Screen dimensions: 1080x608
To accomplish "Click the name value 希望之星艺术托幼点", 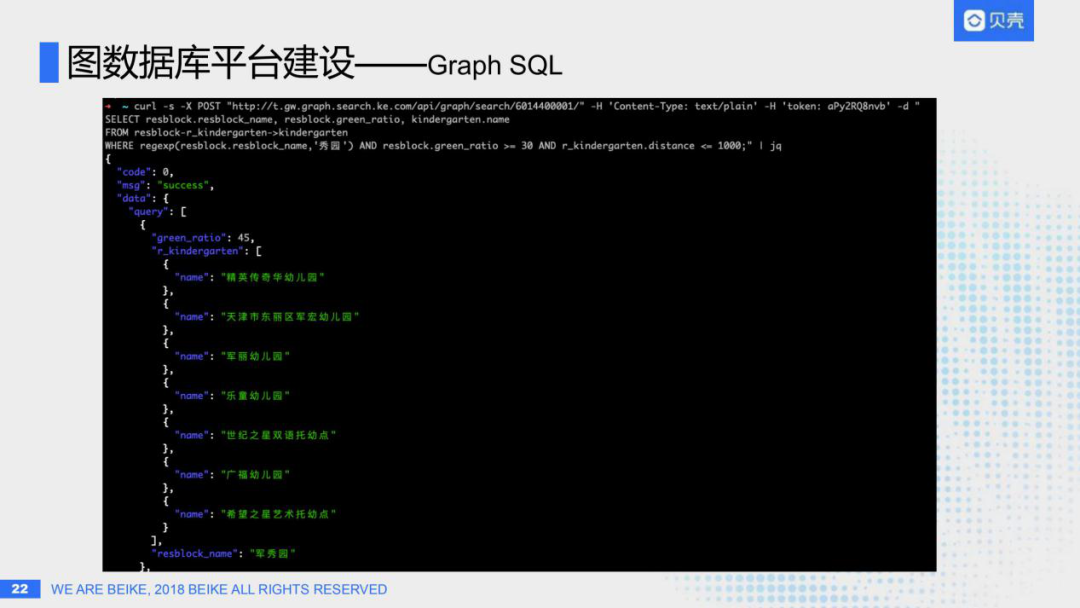I will (278, 514).
